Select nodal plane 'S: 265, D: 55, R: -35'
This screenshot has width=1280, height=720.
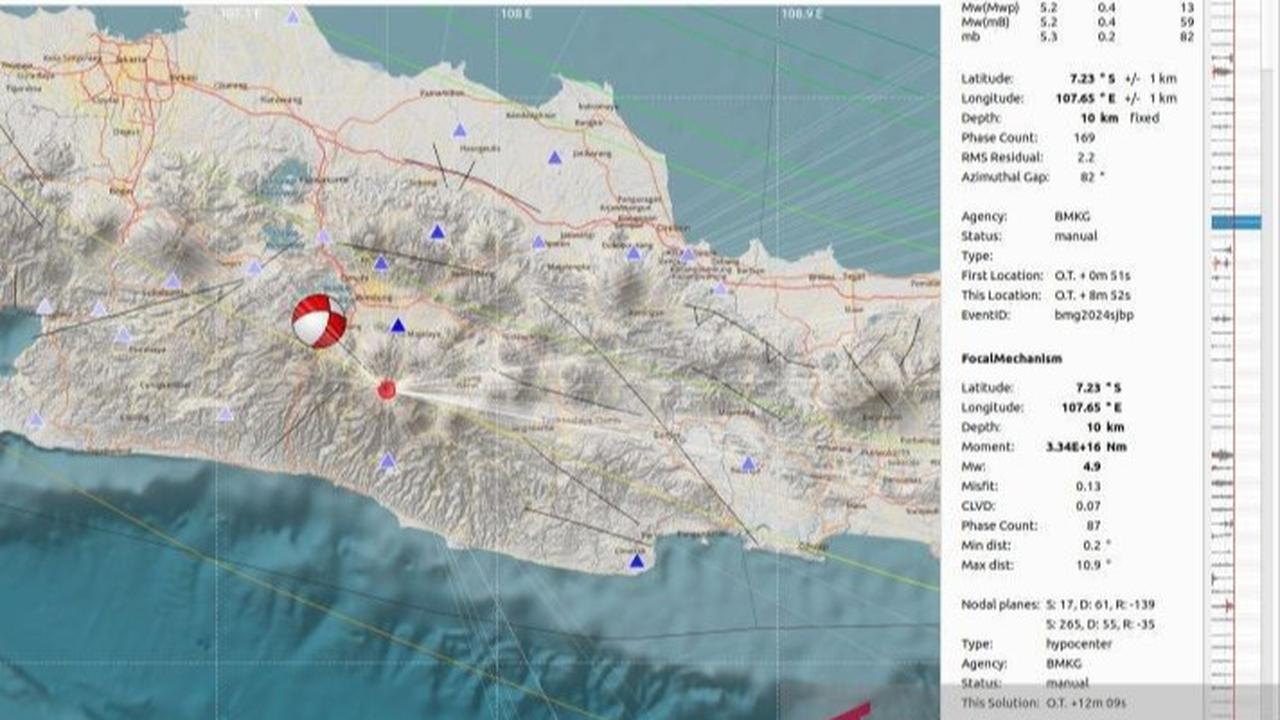click(x=1101, y=625)
